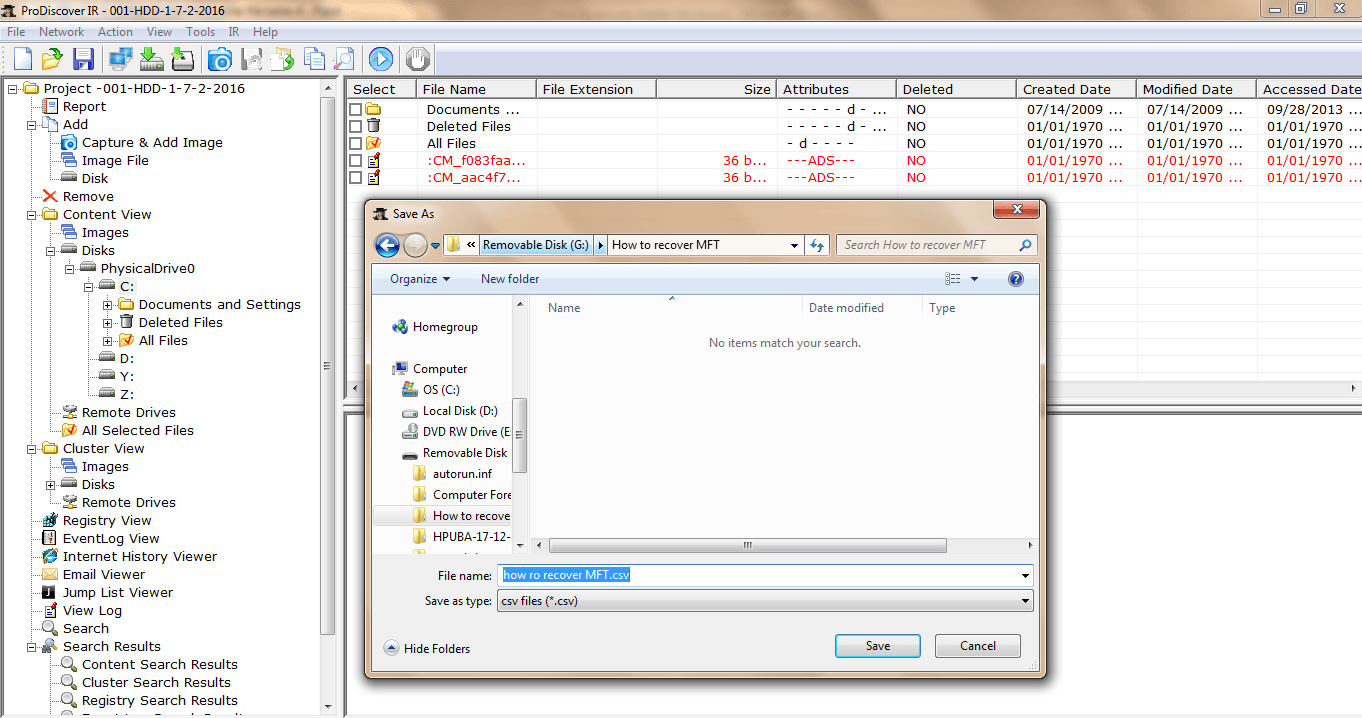Collapse the C: drive node
Screen dimensions: 1362x718
coord(89,286)
